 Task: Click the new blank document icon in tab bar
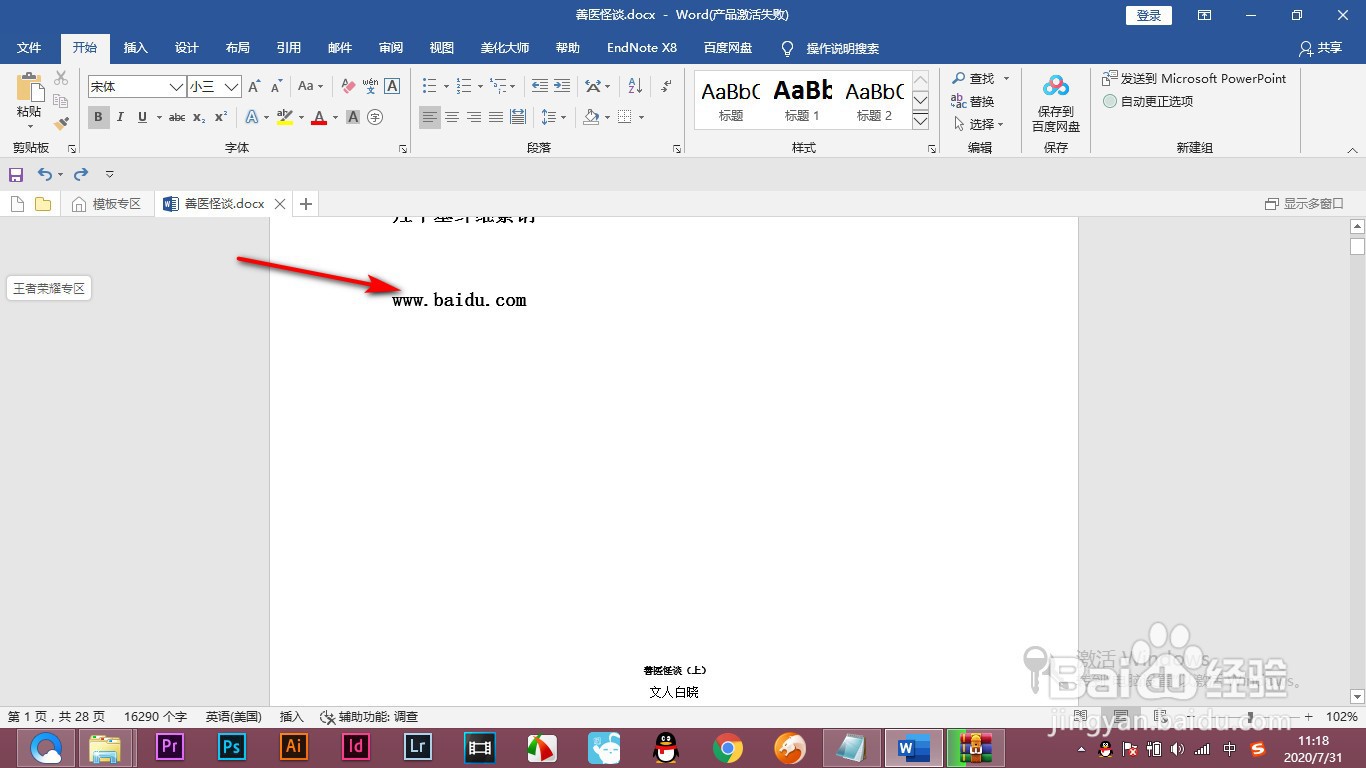17,204
